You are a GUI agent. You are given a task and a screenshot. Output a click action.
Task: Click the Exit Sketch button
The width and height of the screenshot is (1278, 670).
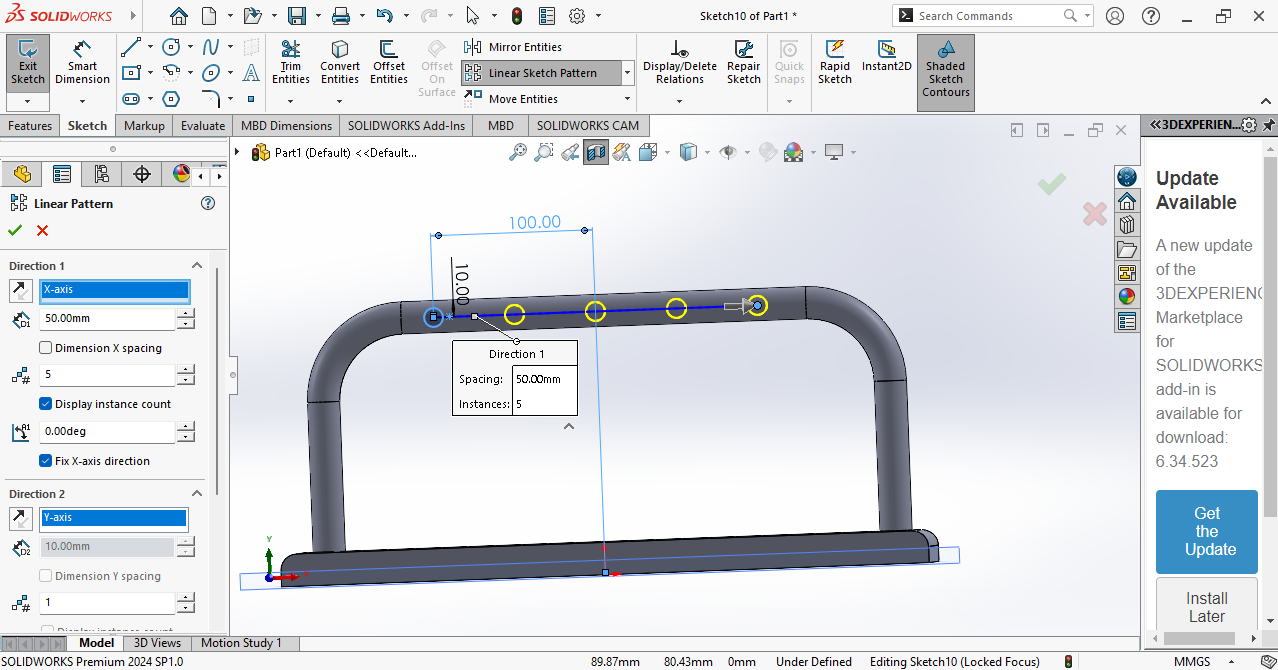click(x=28, y=62)
